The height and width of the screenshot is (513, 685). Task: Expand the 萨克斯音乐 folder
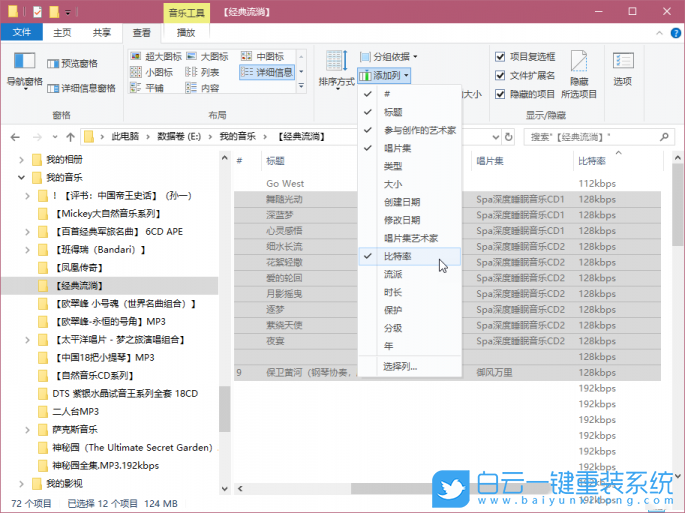click(x=27, y=430)
